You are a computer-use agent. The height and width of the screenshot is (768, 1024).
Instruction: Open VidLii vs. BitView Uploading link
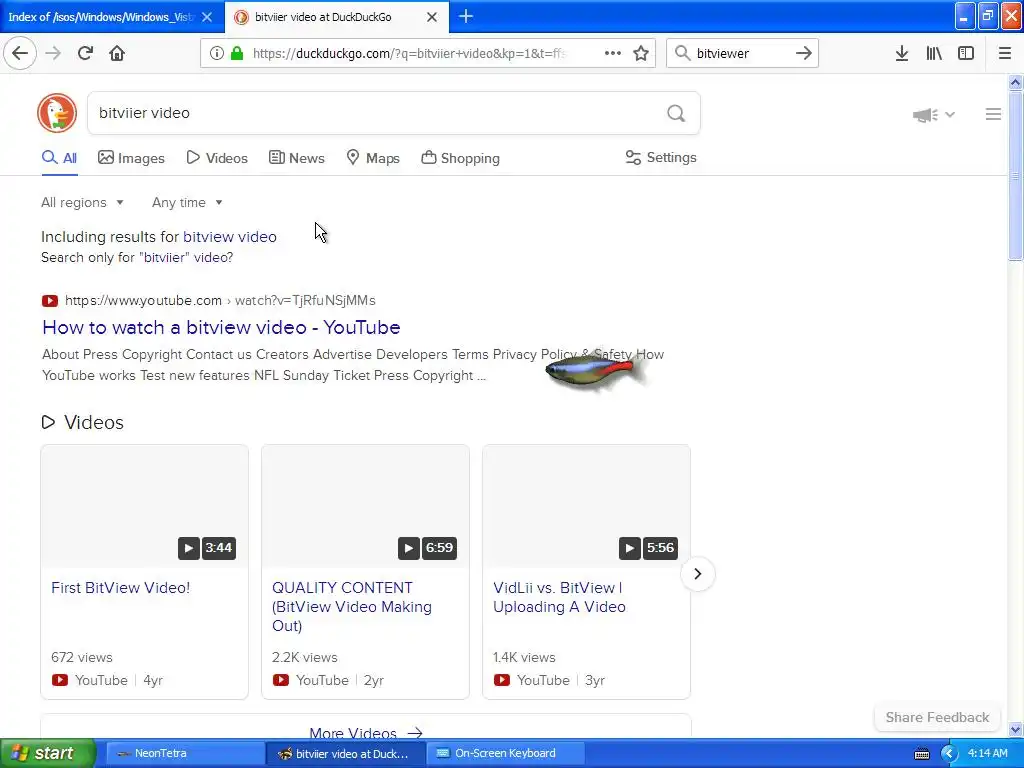pyautogui.click(x=559, y=597)
